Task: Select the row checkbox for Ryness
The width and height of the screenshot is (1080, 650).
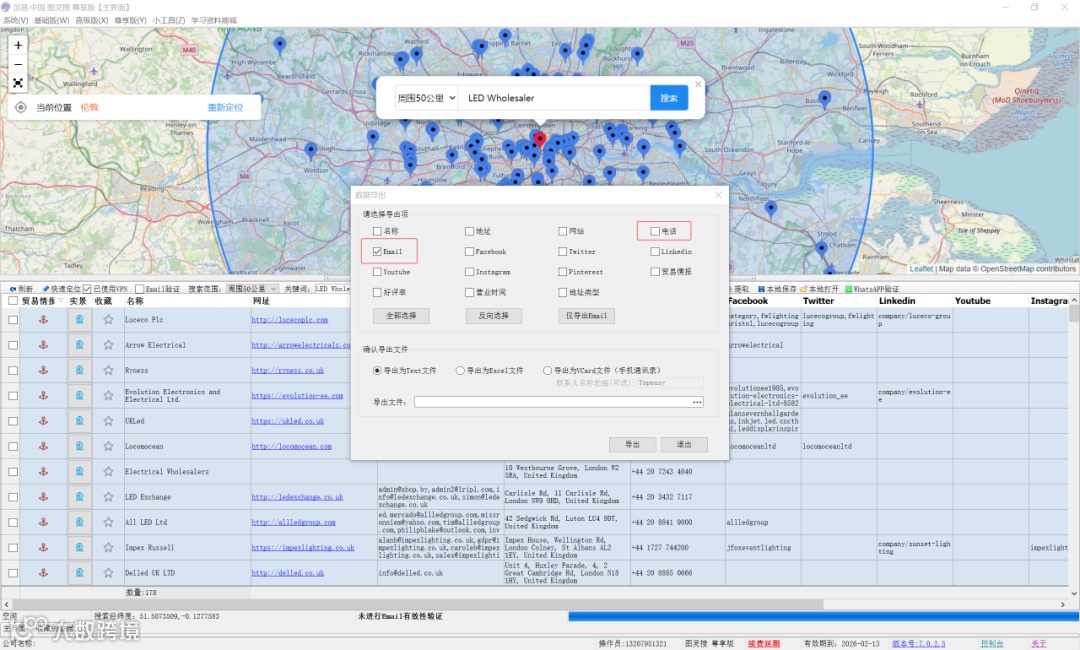Action: pos(13,370)
